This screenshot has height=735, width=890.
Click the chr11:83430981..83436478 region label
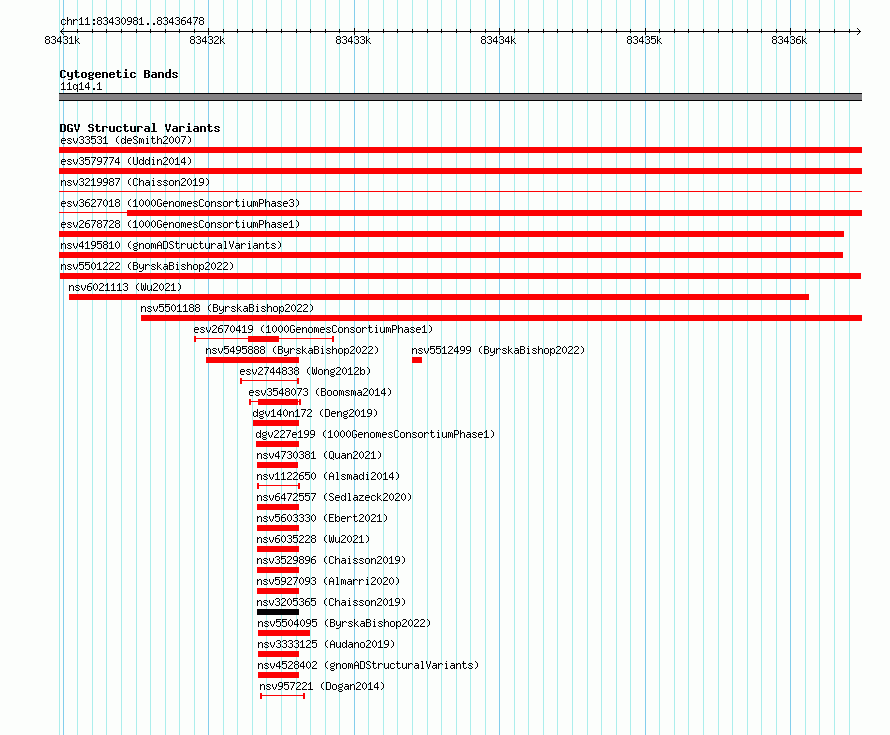132,21
